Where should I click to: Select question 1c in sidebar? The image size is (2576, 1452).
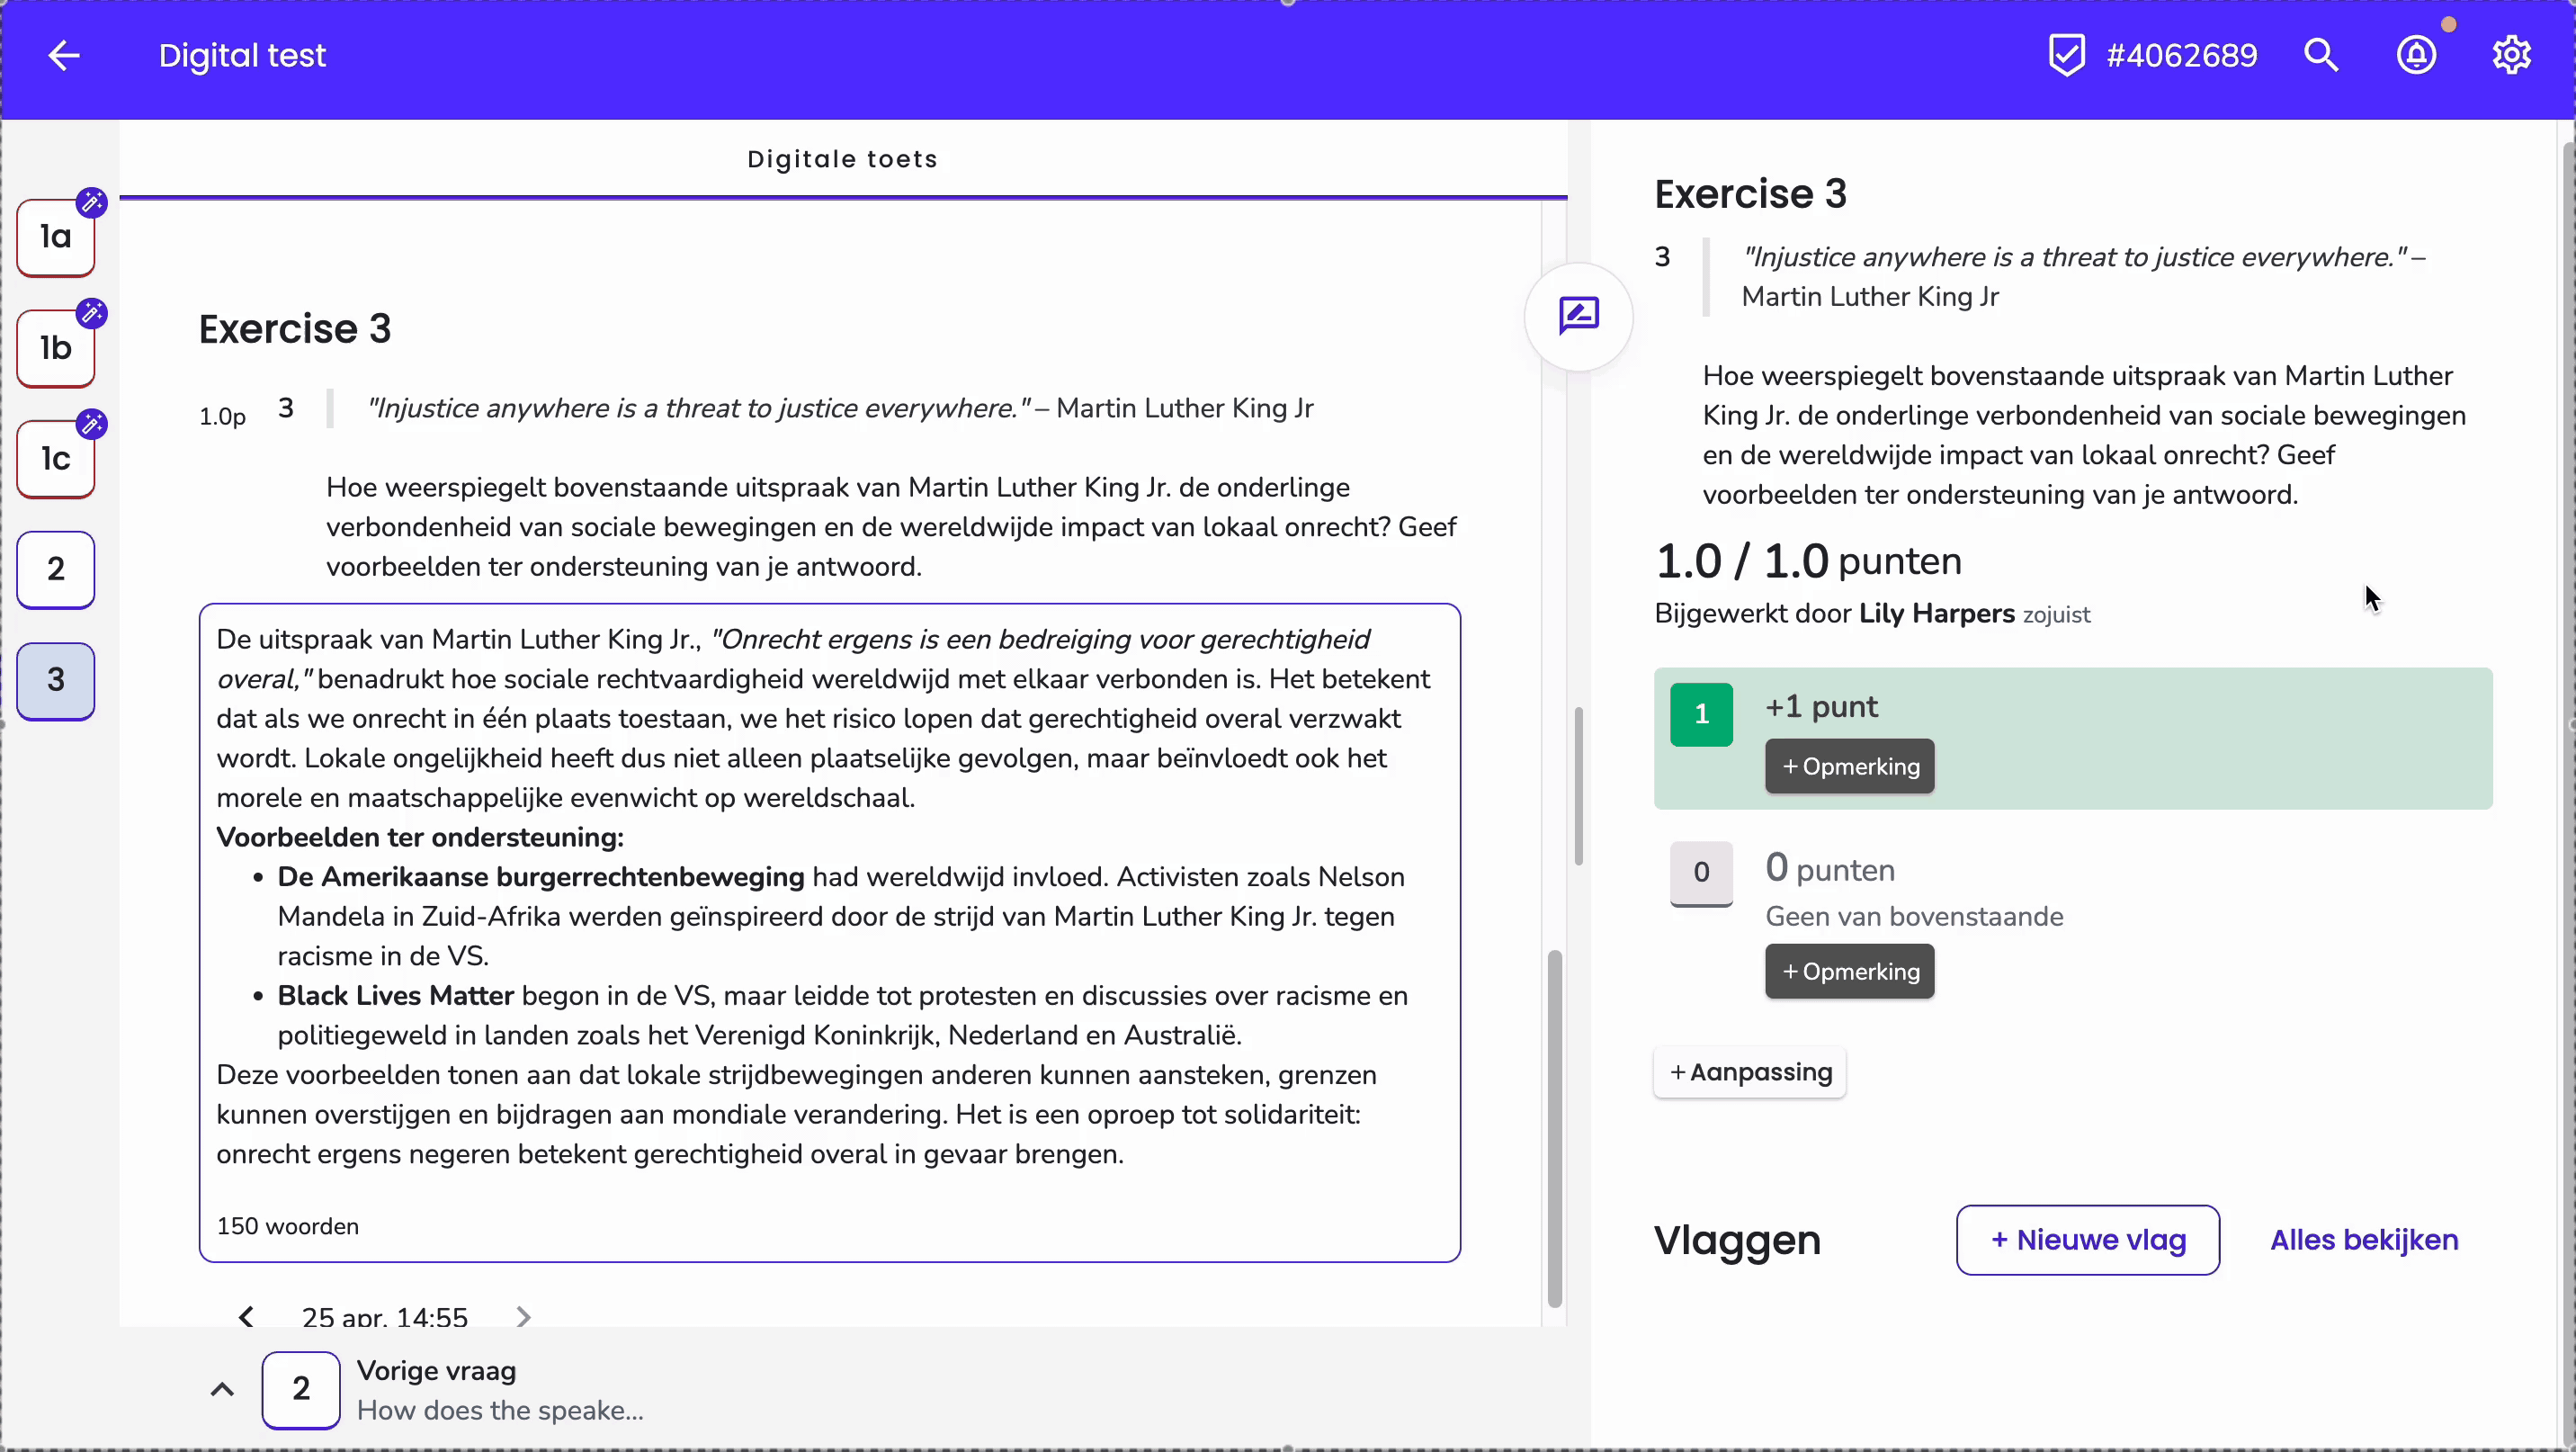(x=56, y=460)
